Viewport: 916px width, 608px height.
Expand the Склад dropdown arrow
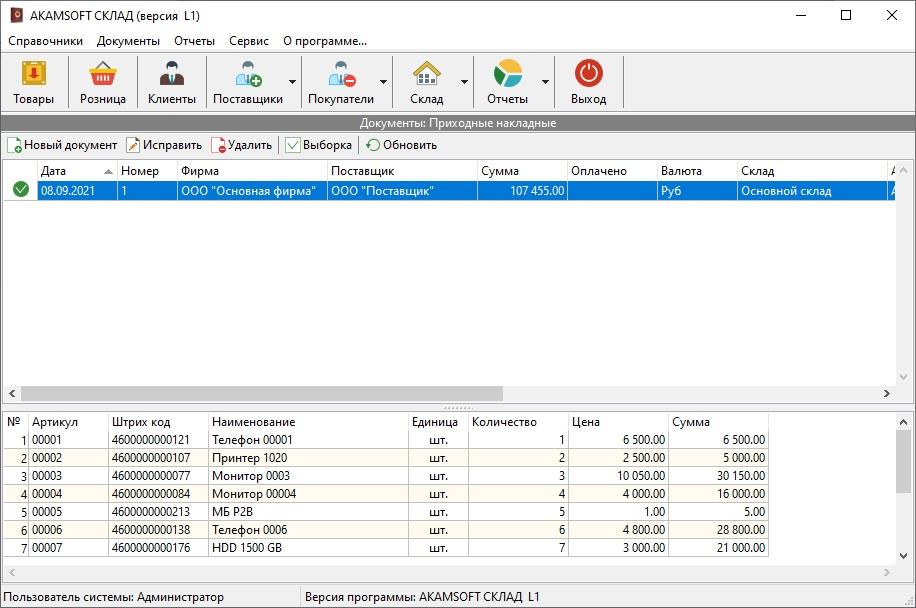coord(464,82)
